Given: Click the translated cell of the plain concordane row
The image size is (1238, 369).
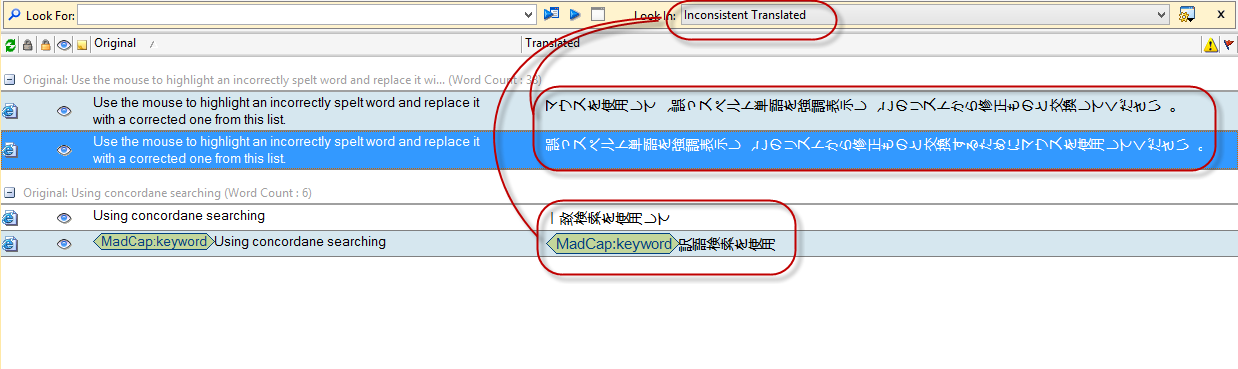Looking at the screenshot, I should (x=610, y=217).
